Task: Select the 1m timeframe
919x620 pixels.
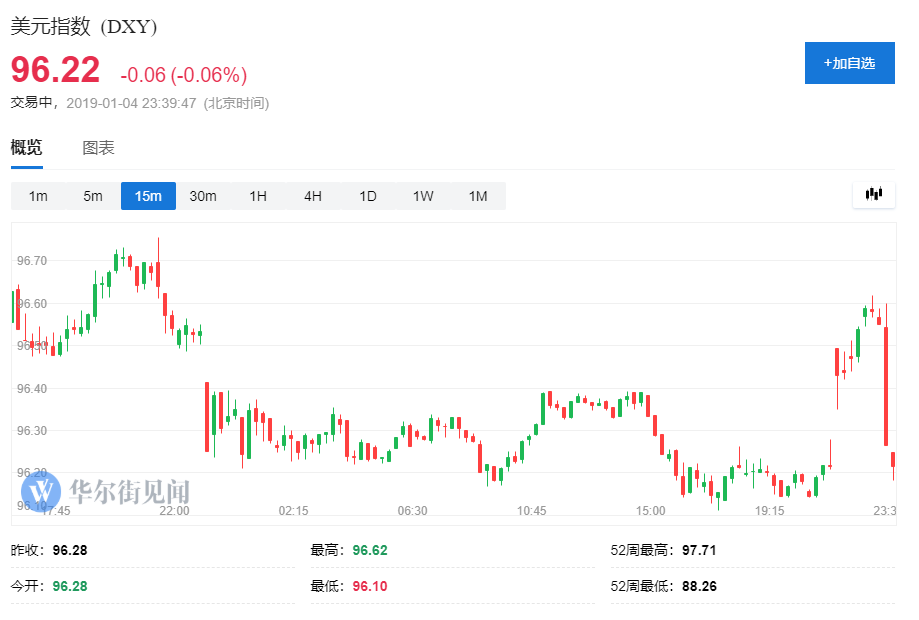Action: click(38, 196)
